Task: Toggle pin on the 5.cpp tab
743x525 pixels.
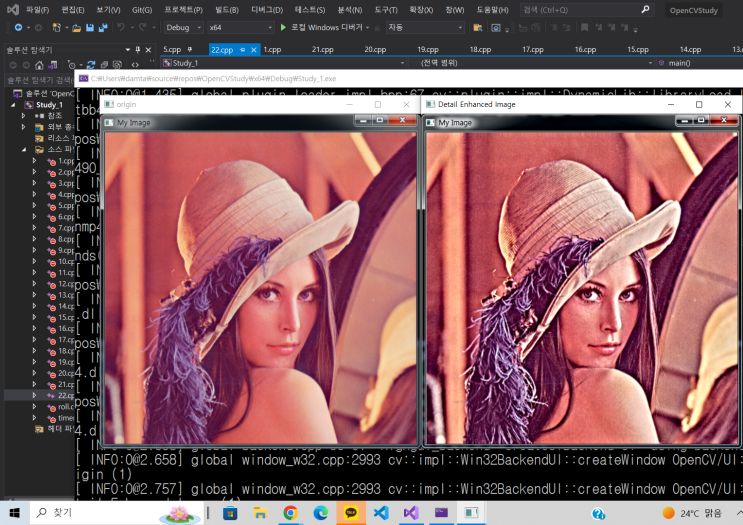Action: (190, 49)
